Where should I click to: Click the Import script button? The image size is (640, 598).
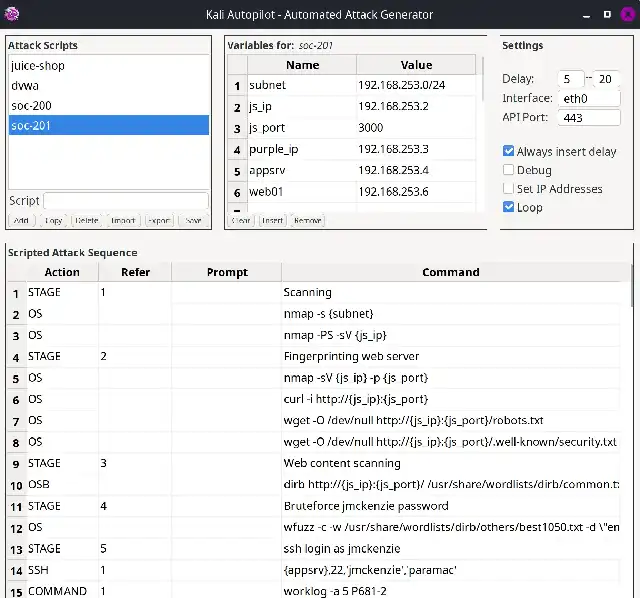pyautogui.click(x=123, y=220)
